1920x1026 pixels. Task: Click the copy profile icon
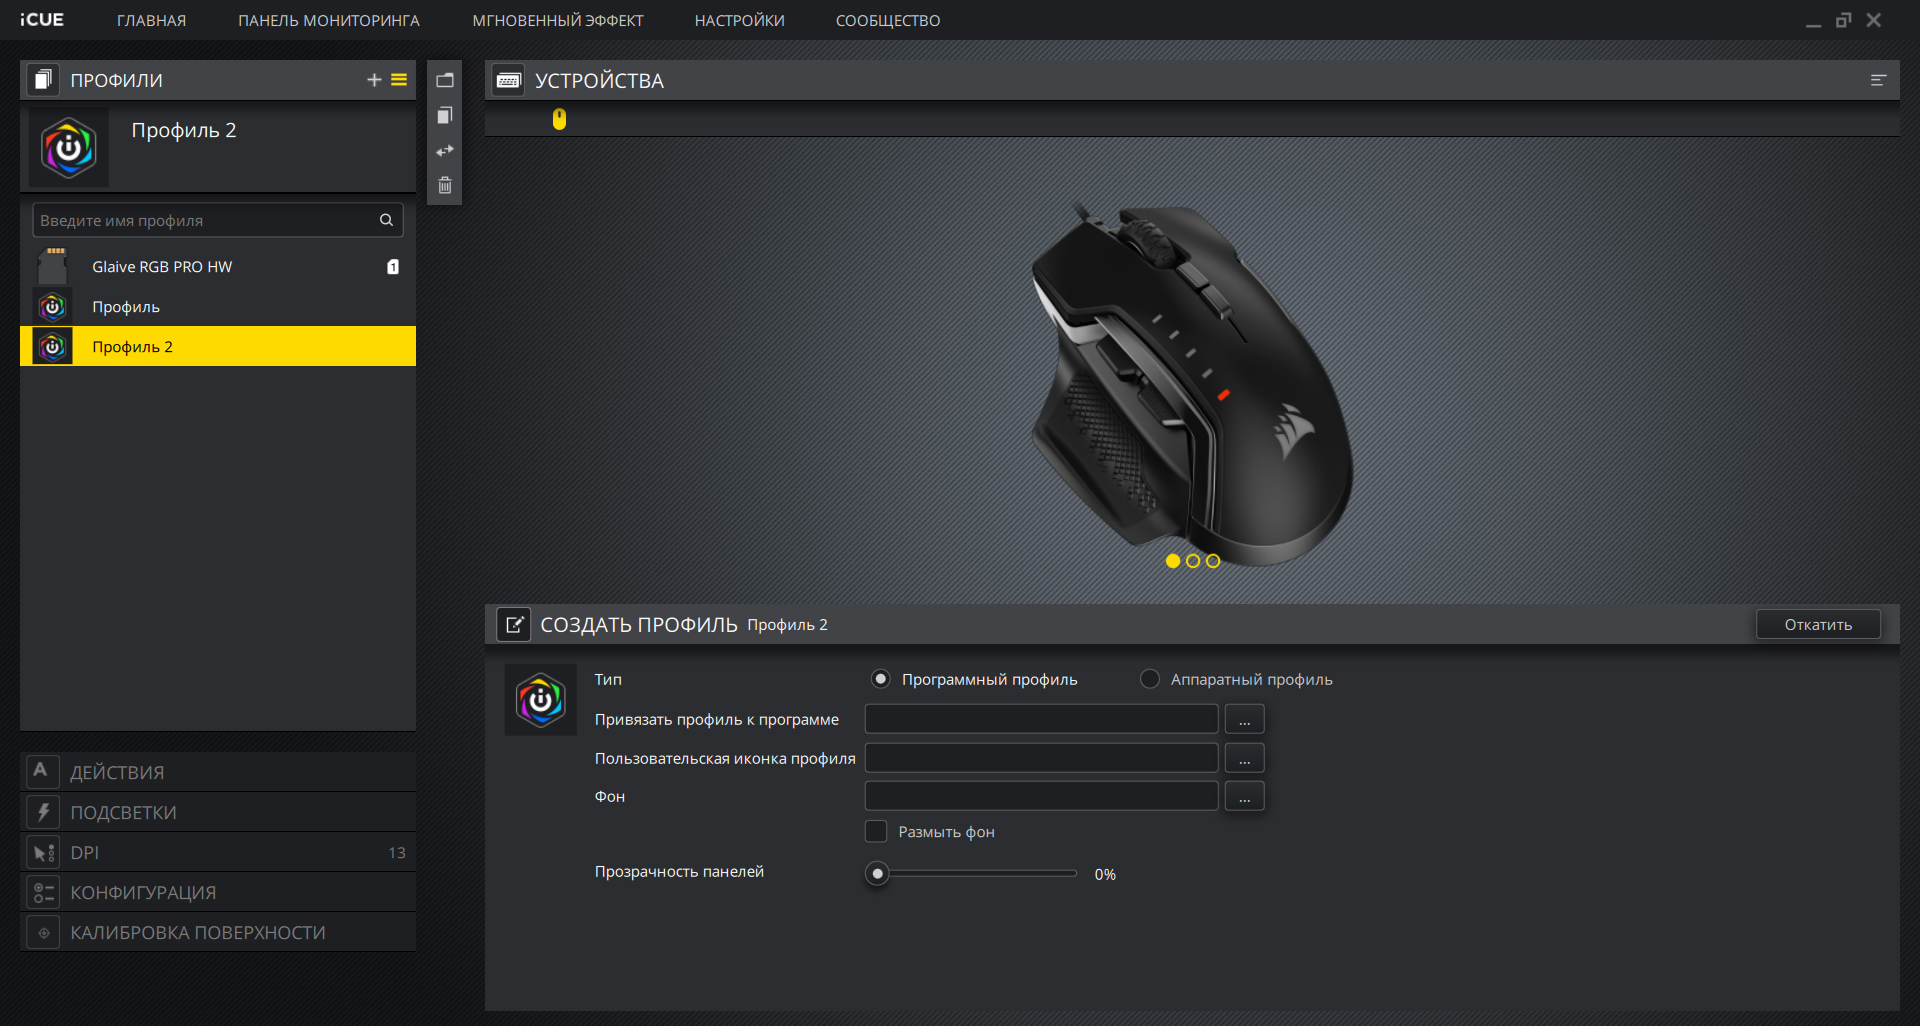point(445,116)
